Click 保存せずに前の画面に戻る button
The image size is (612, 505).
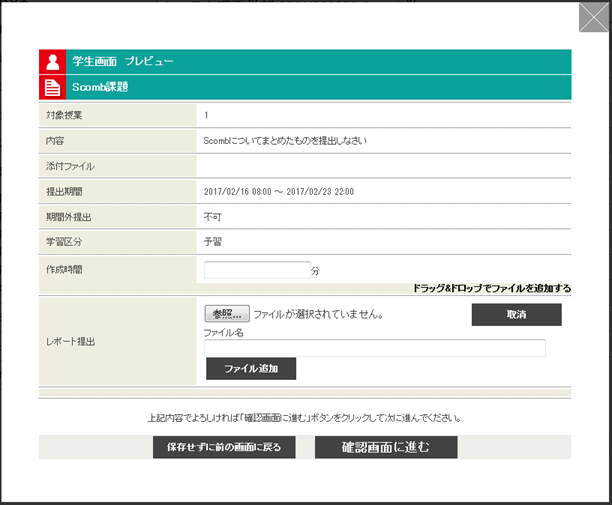pos(224,447)
